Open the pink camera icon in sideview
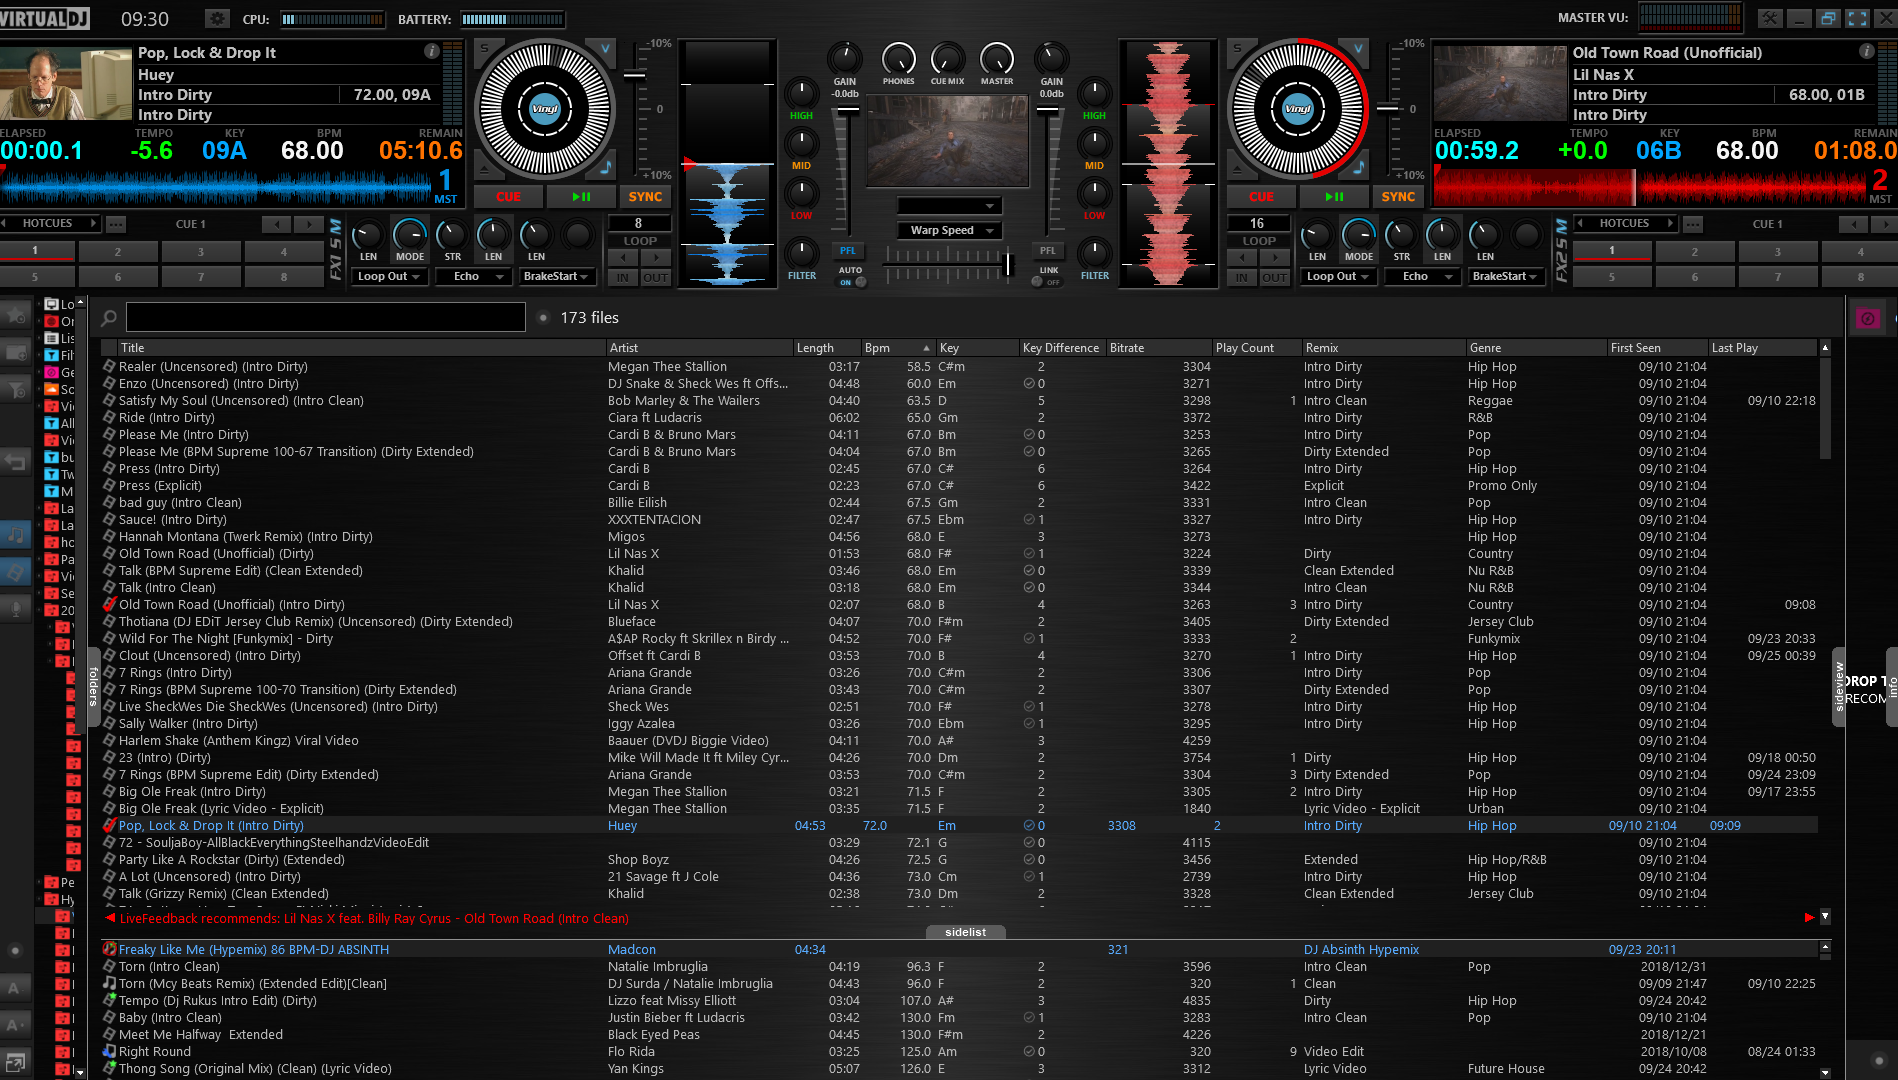 tap(1867, 319)
